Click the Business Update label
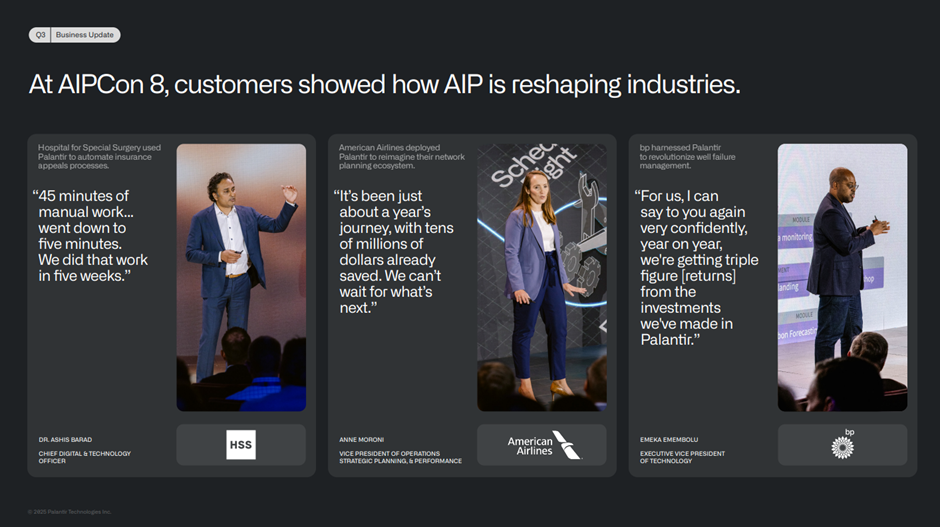 pyautogui.click(x=85, y=35)
